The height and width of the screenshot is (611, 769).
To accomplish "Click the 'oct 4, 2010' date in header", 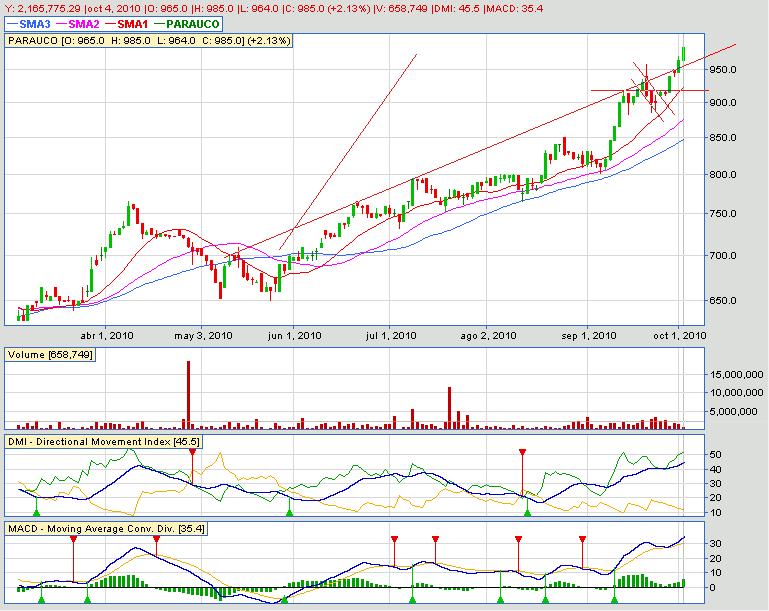I will pos(116,8).
